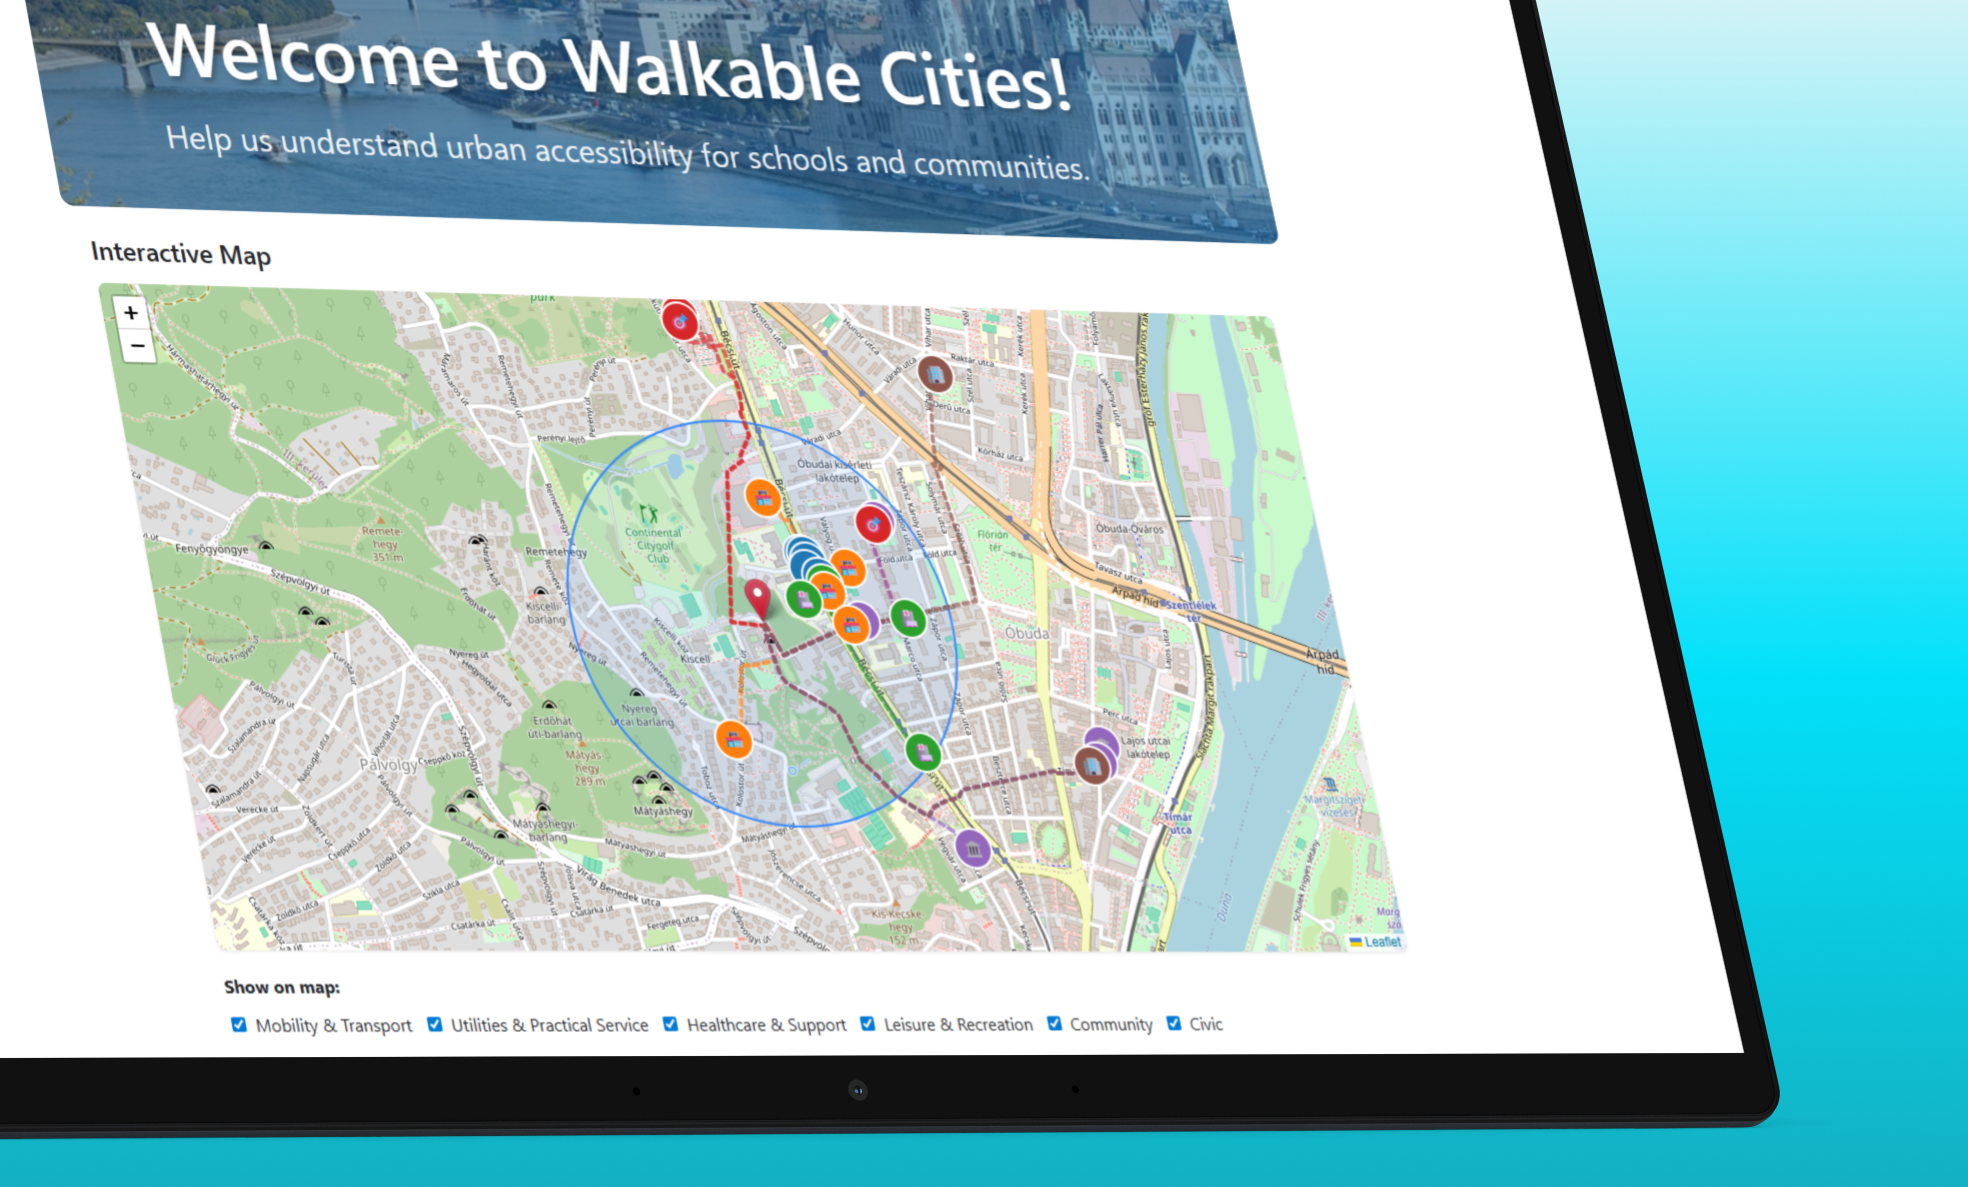Select brown building marker near Lajos utcai lakótelep
Image resolution: width=1968 pixels, height=1187 pixels.
click(x=1093, y=765)
